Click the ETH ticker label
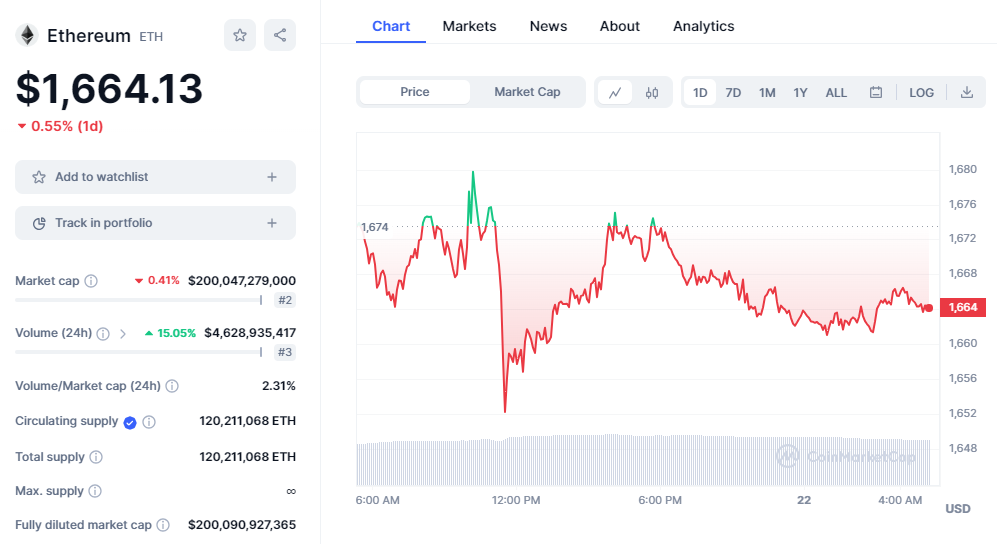 (x=151, y=37)
